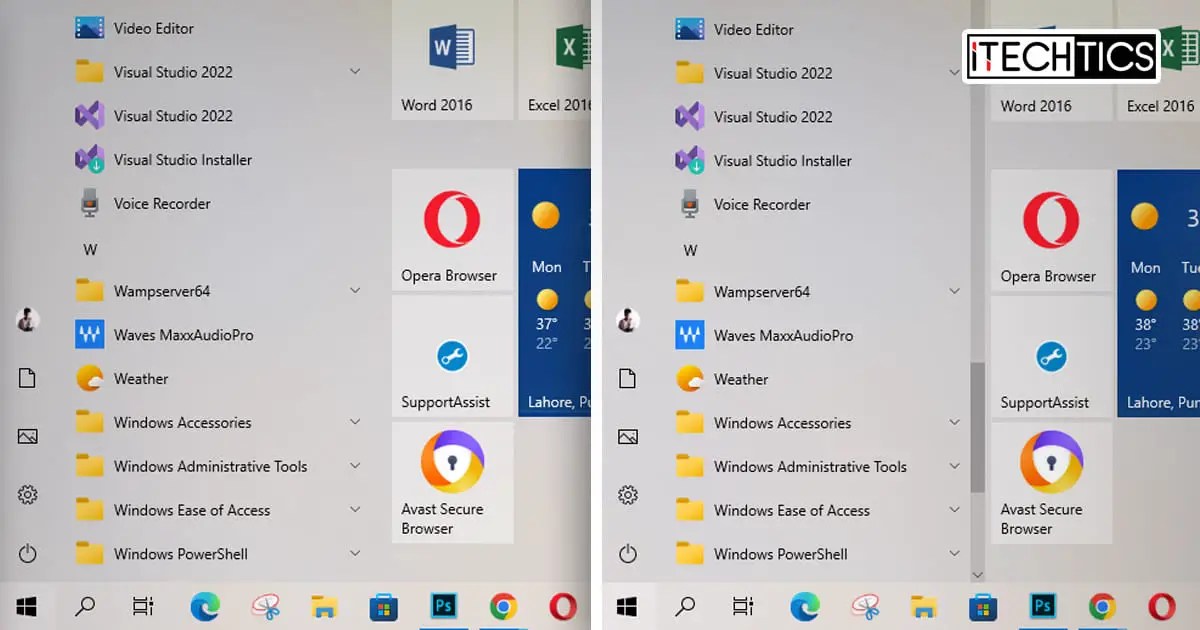Open the Power menu
Viewport: 1200px width, 630px height.
coord(27,553)
